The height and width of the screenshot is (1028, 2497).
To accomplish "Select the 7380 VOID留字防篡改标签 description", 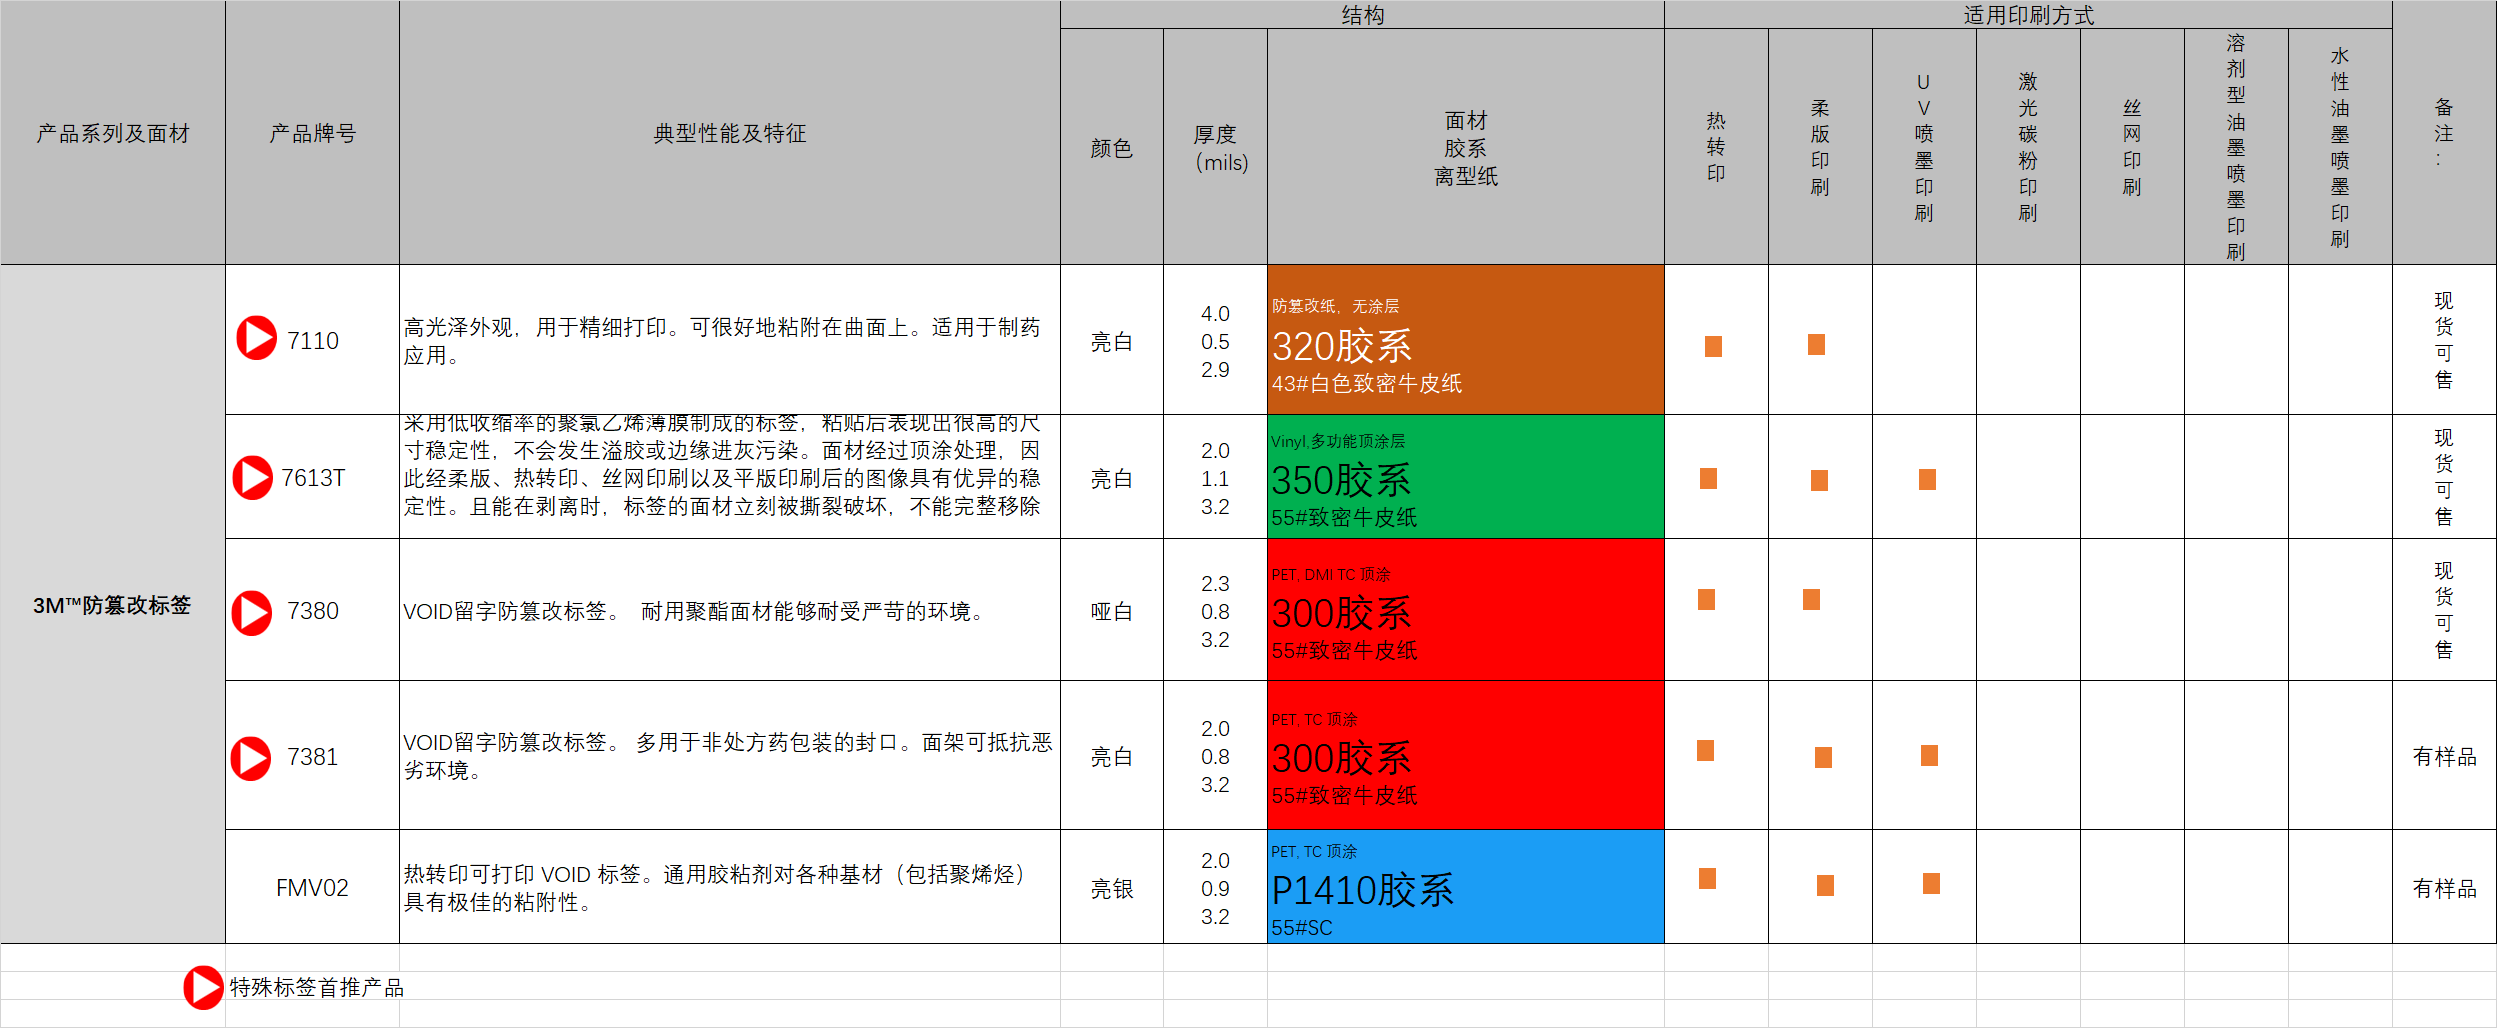I will pyautogui.click(x=730, y=610).
